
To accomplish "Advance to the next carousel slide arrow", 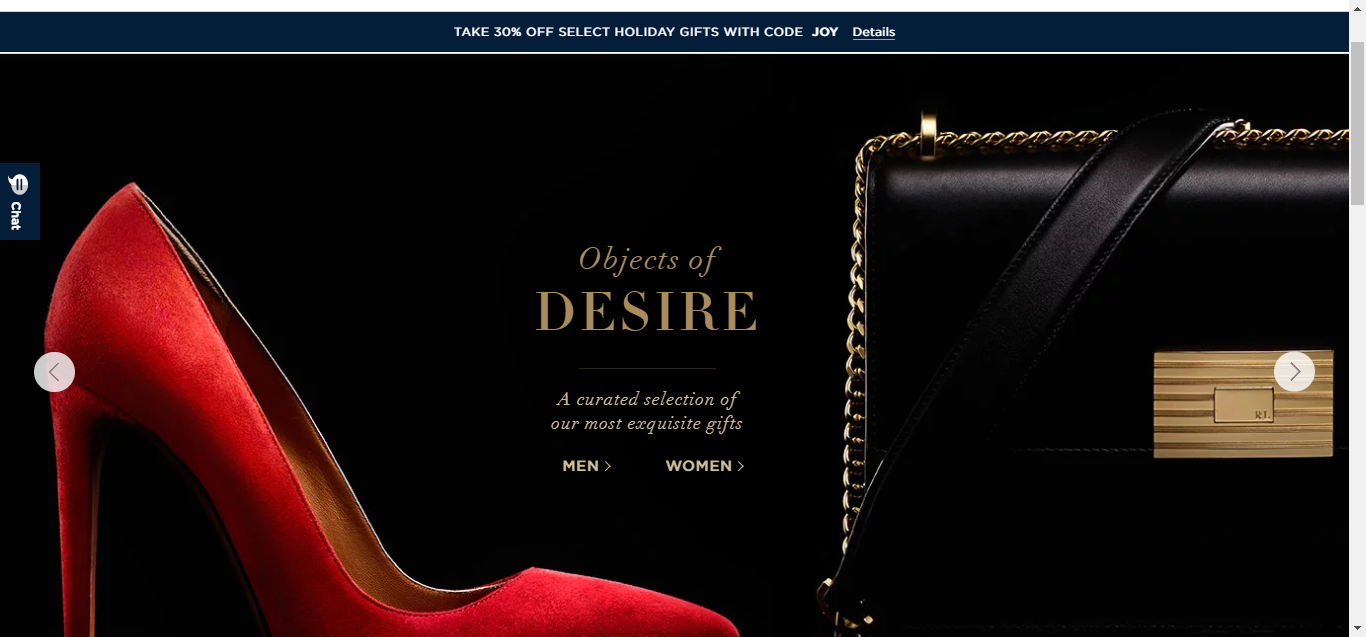I will click(1294, 372).
